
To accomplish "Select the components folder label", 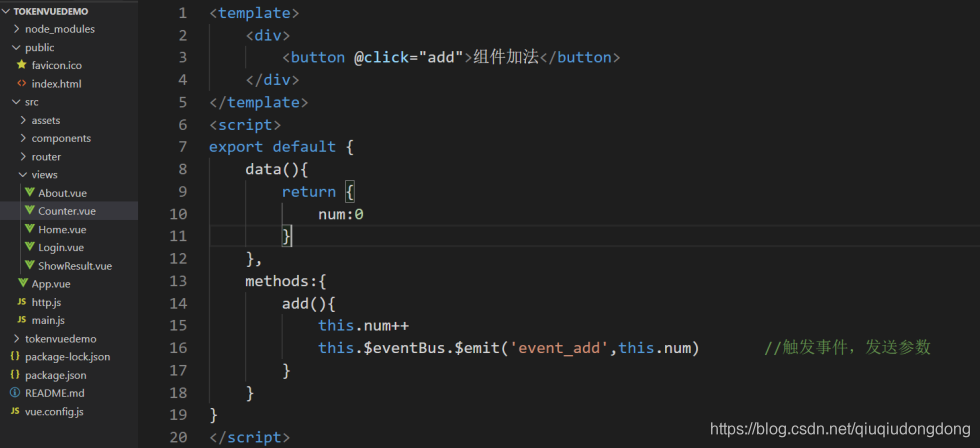I will tap(61, 138).
